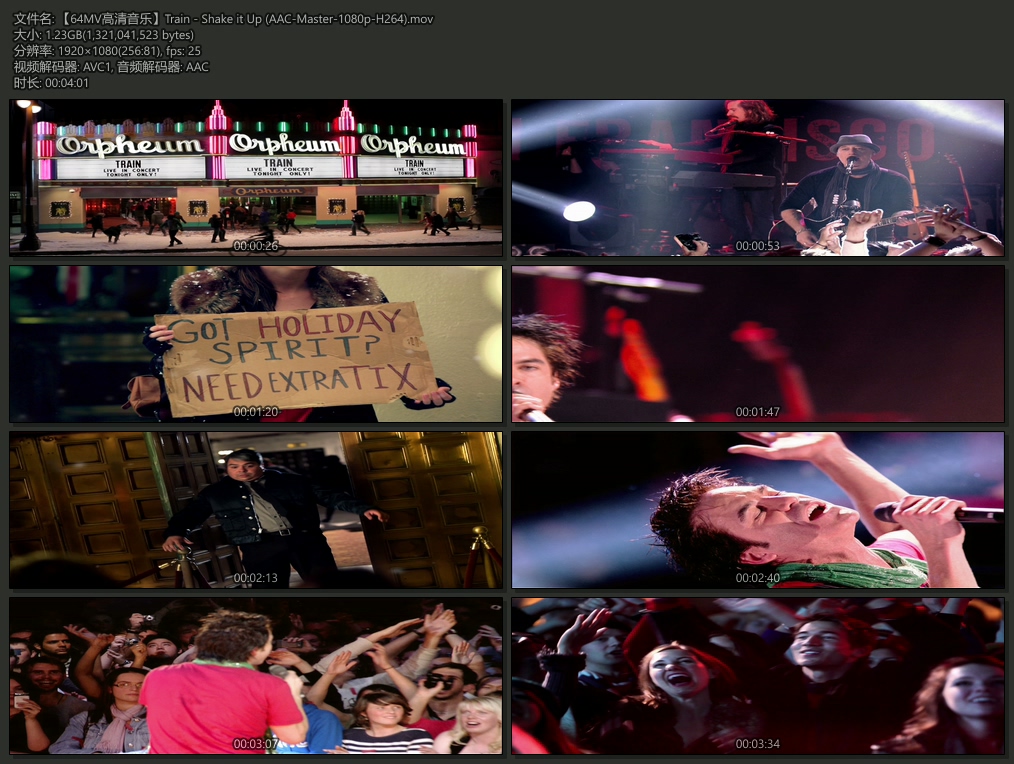
Task: Open the singer with microphone thumbnail at 00:02:40
Action: click(758, 510)
